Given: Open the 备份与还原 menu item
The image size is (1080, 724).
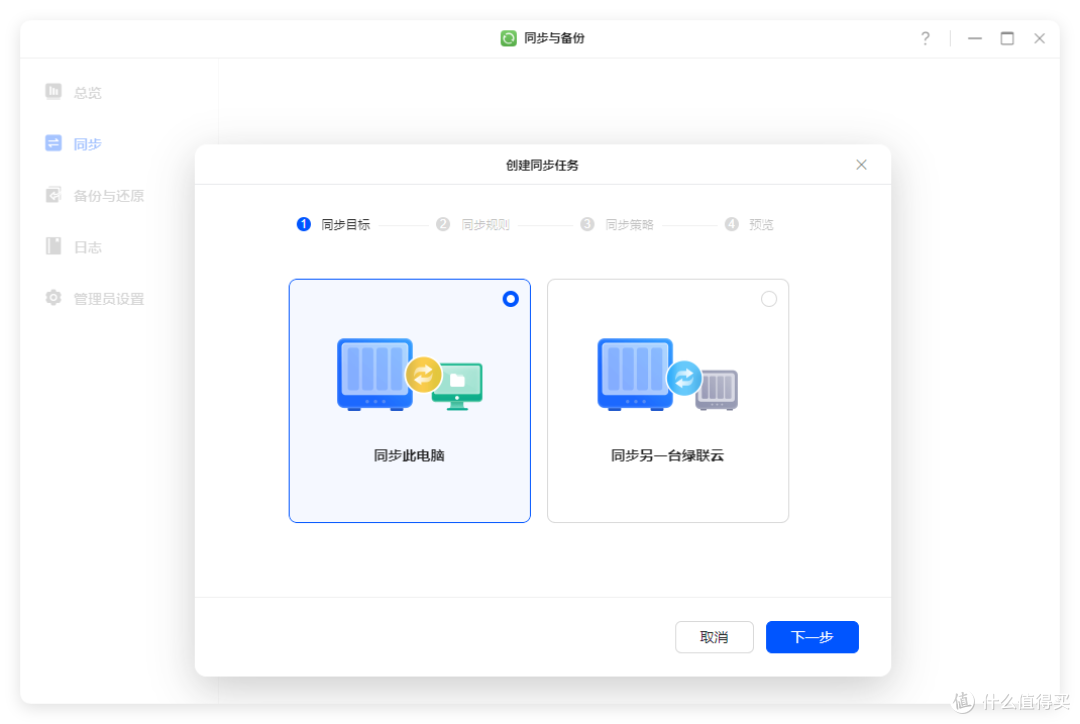Looking at the screenshot, I should [x=109, y=196].
